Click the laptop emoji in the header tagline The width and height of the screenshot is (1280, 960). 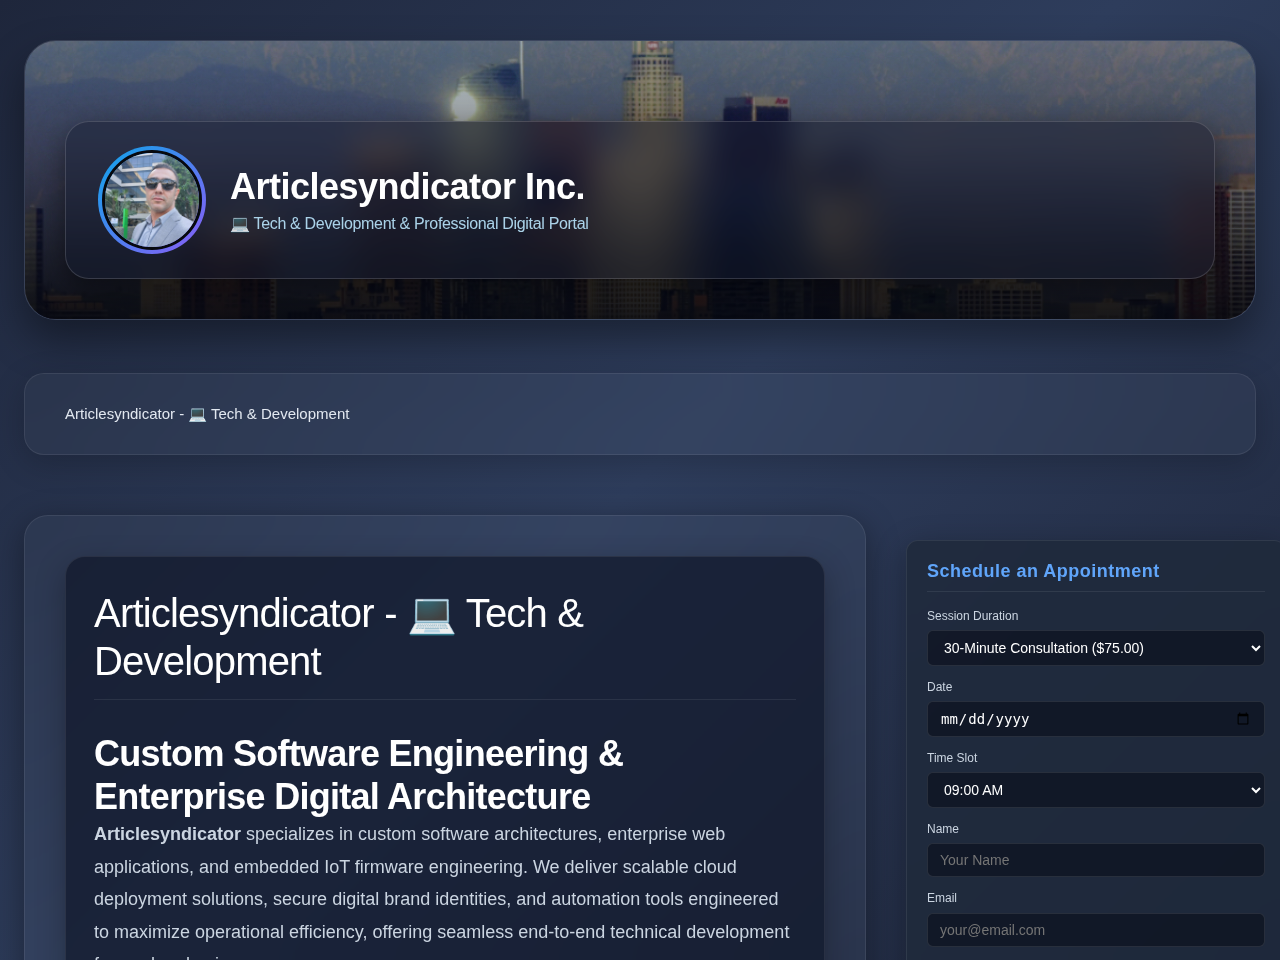(x=240, y=224)
